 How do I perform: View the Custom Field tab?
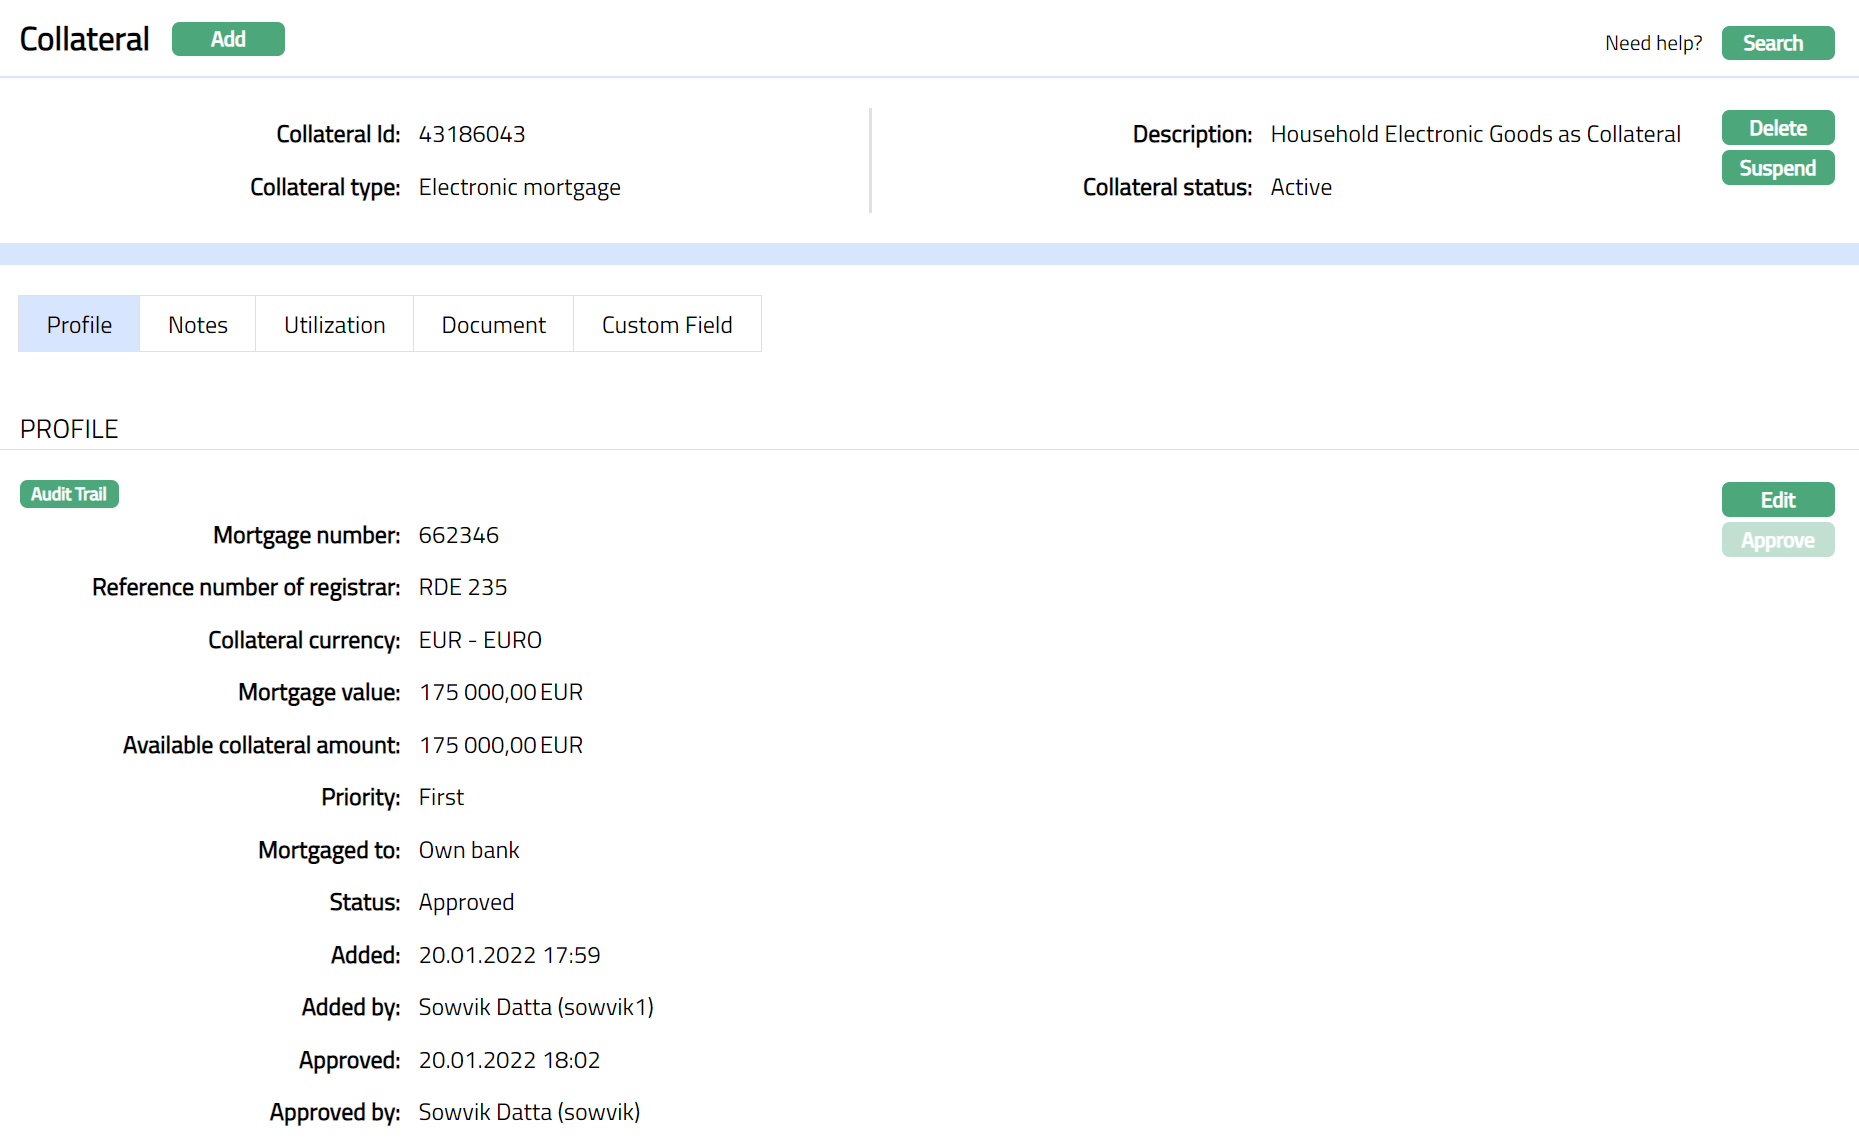click(x=667, y=325)
